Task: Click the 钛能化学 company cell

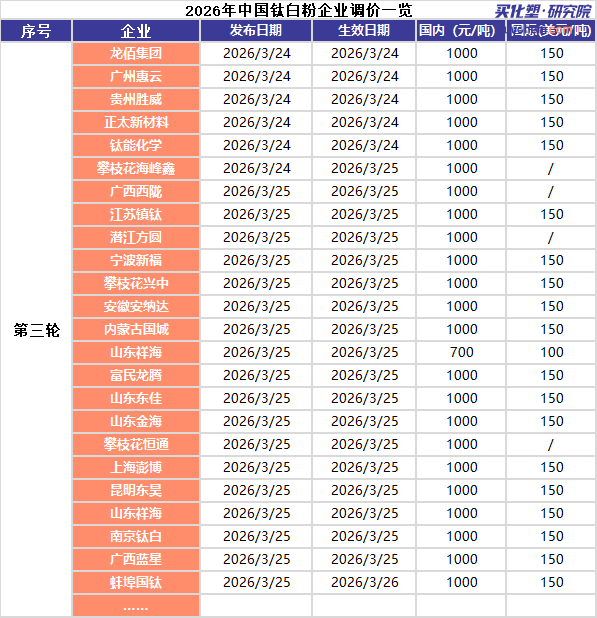Action: [x=136, y=145]
